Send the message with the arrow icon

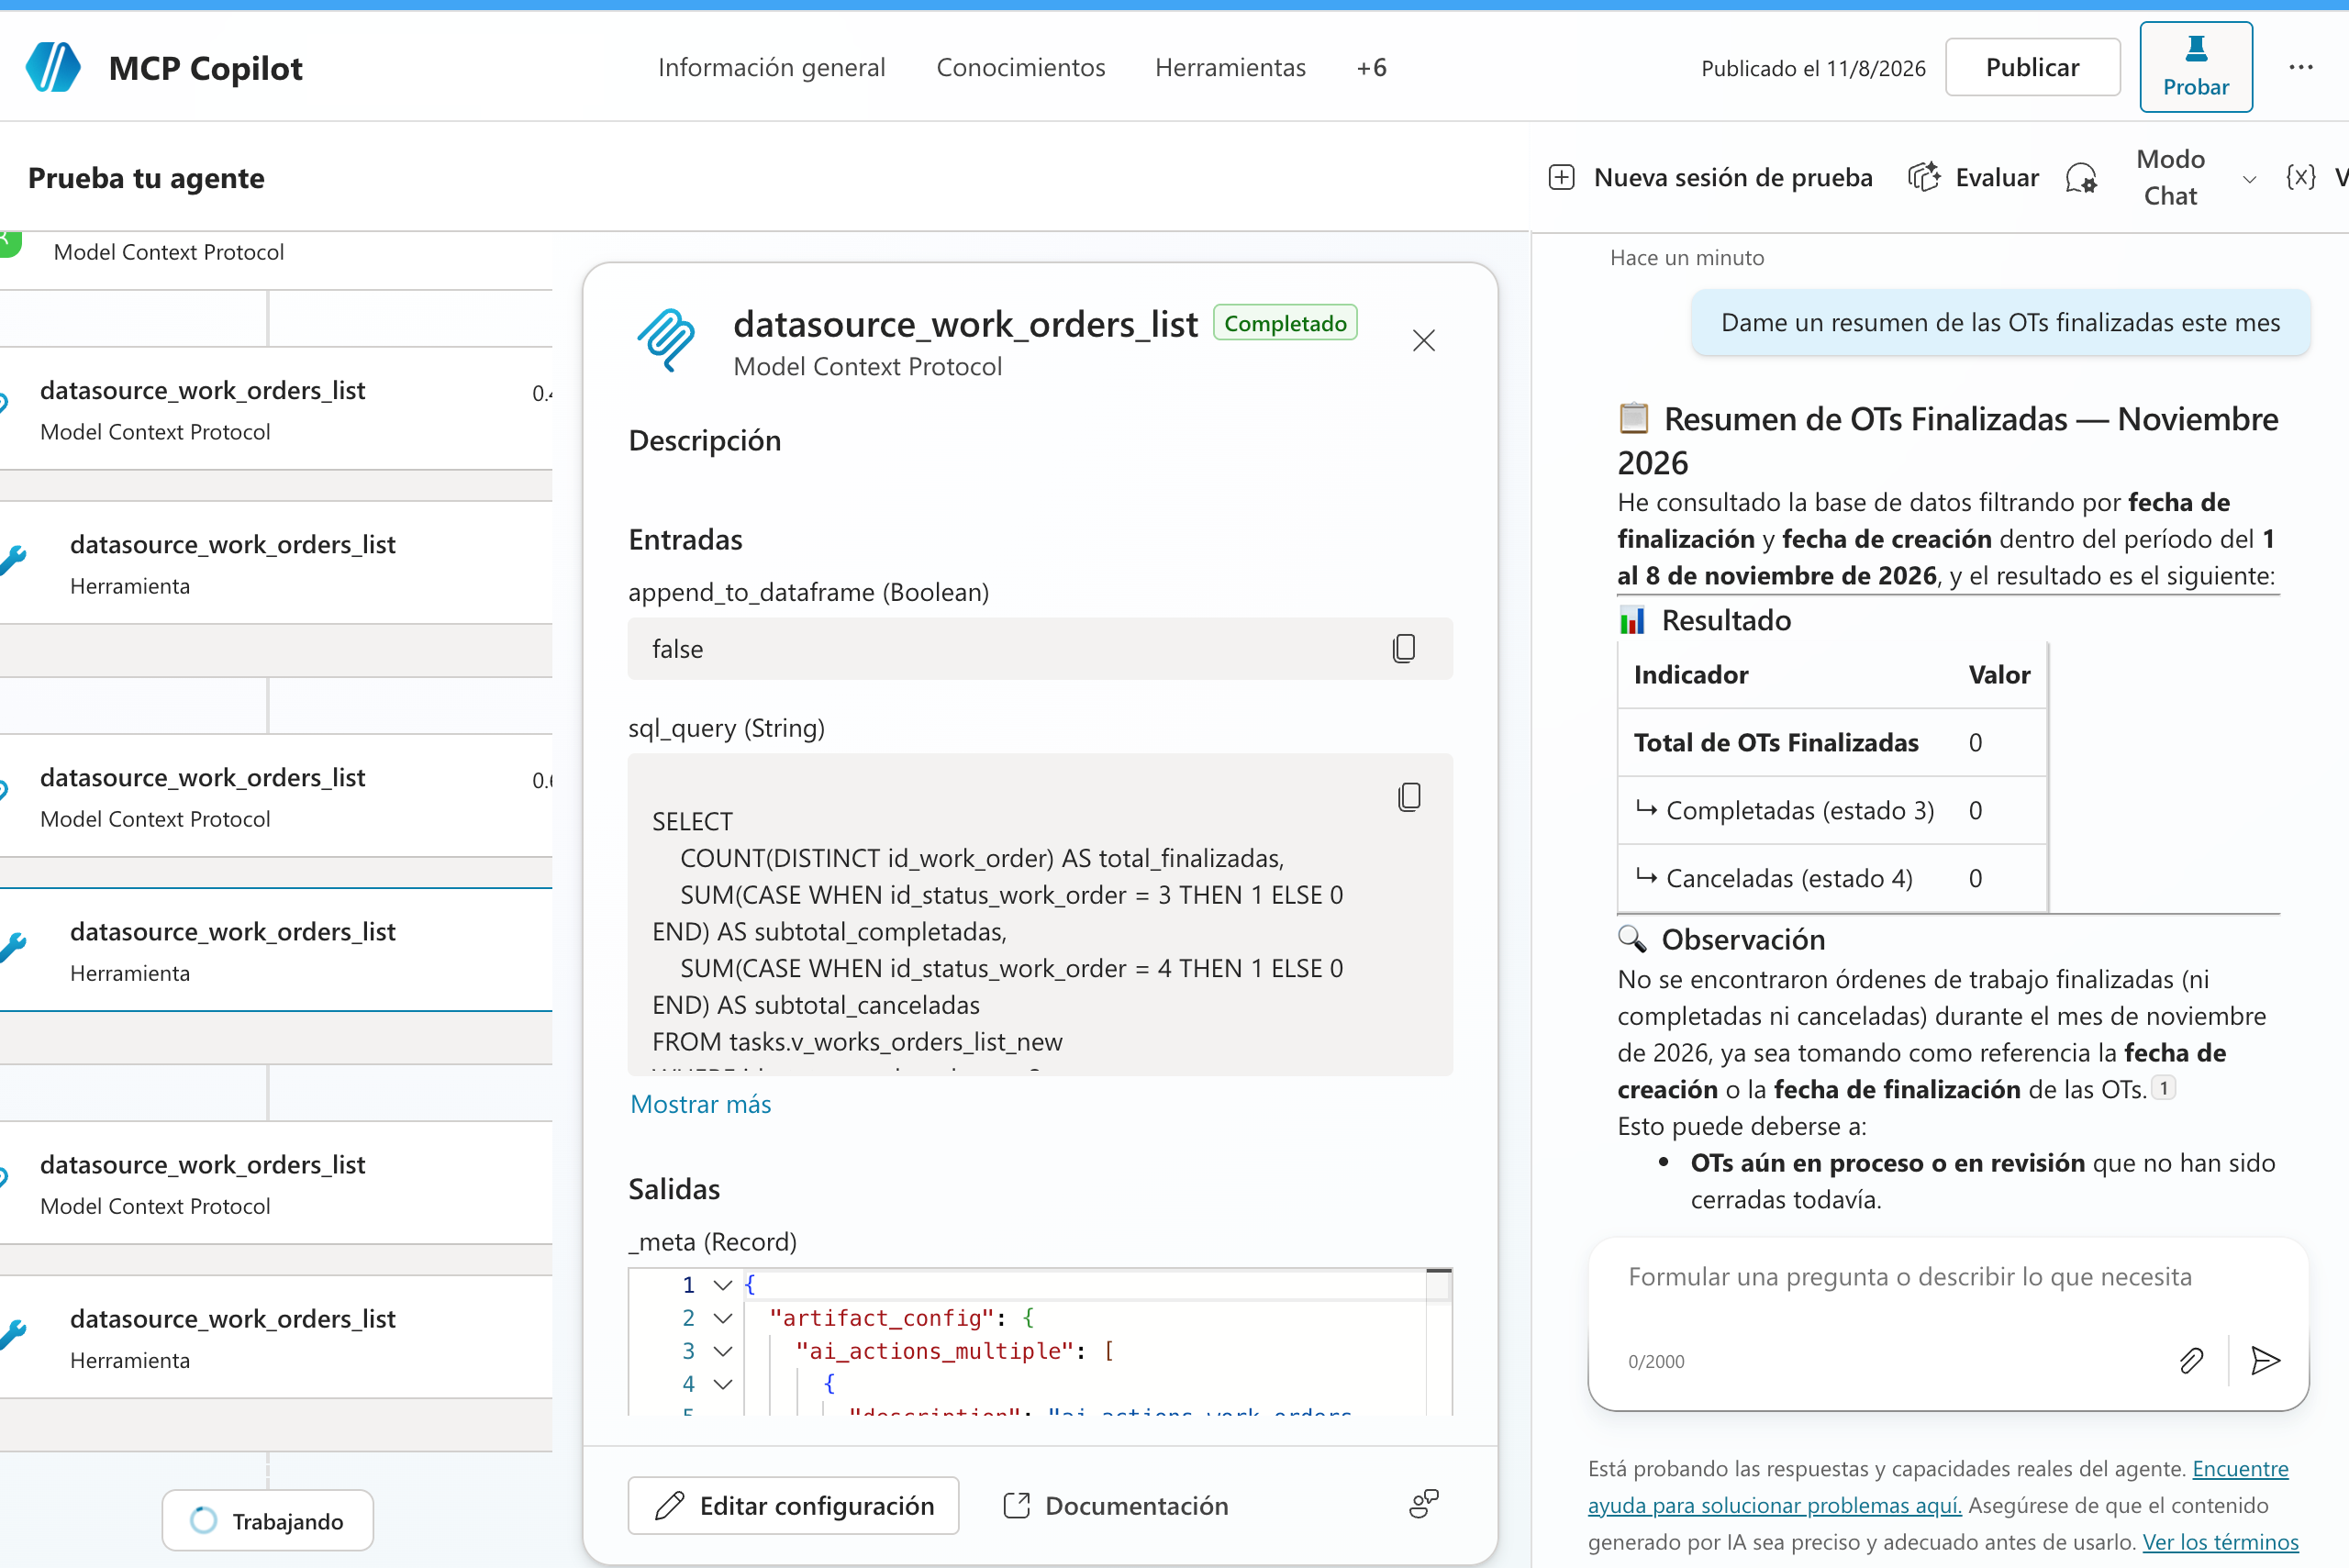tap(2265, 1360)
